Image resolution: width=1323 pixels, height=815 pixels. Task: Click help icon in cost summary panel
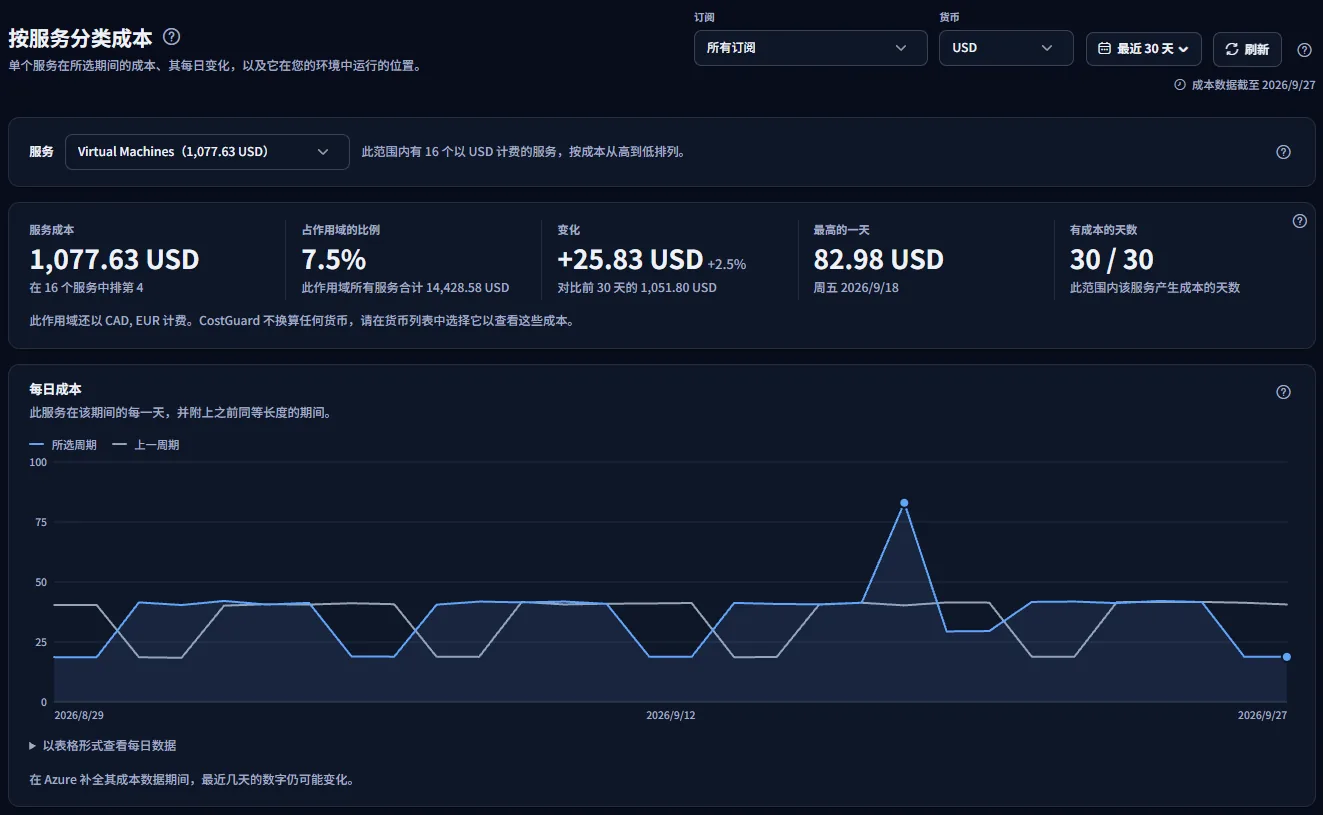(1300, 221)
